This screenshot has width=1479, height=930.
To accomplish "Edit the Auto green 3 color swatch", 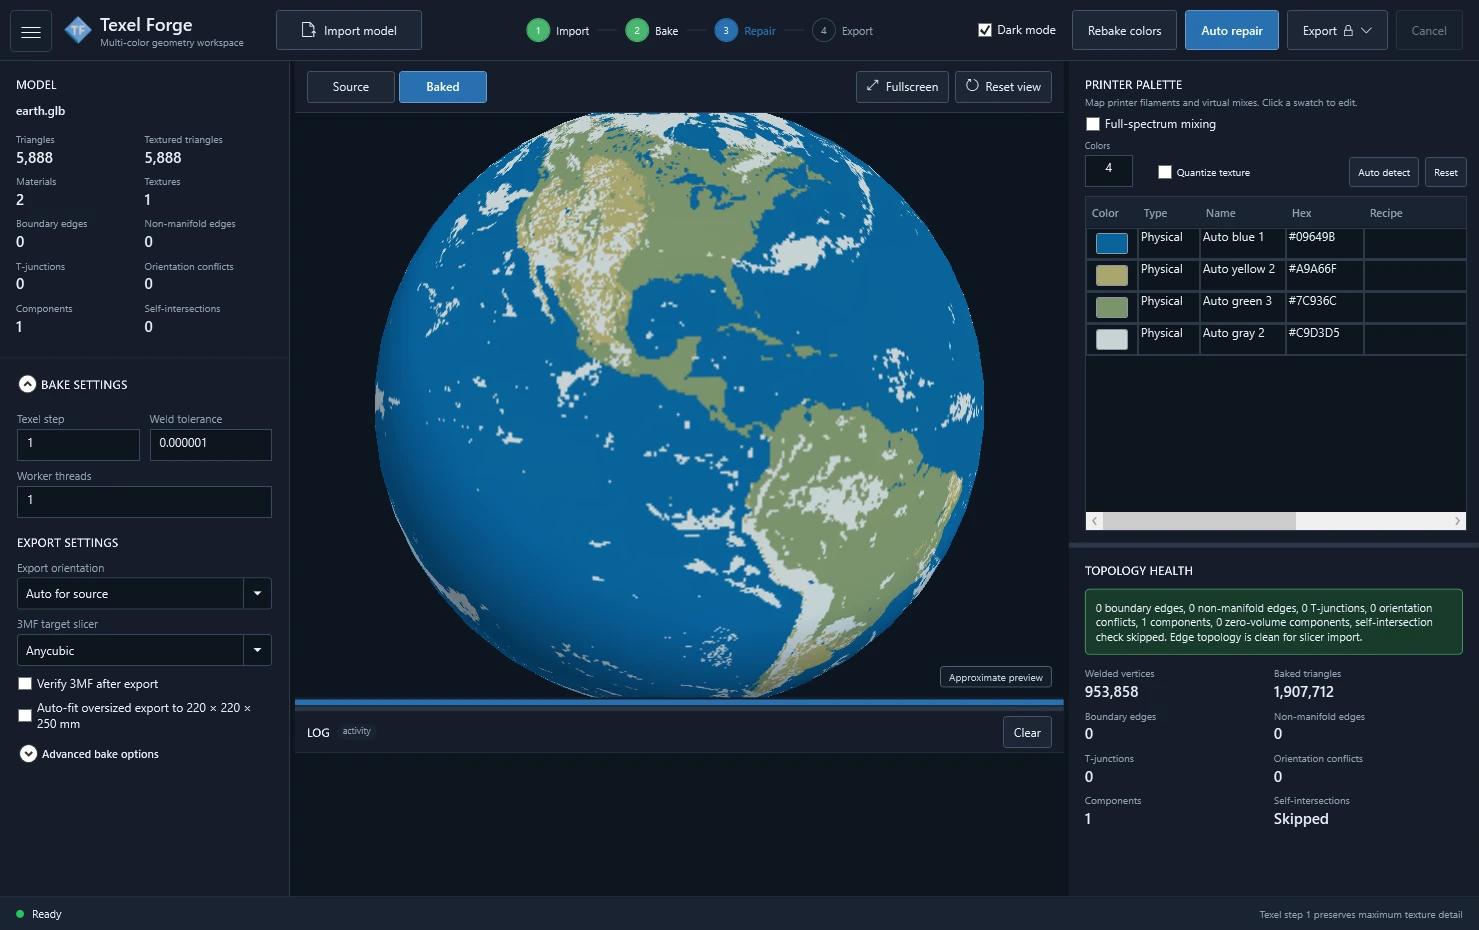I will tap(1112, 307).
